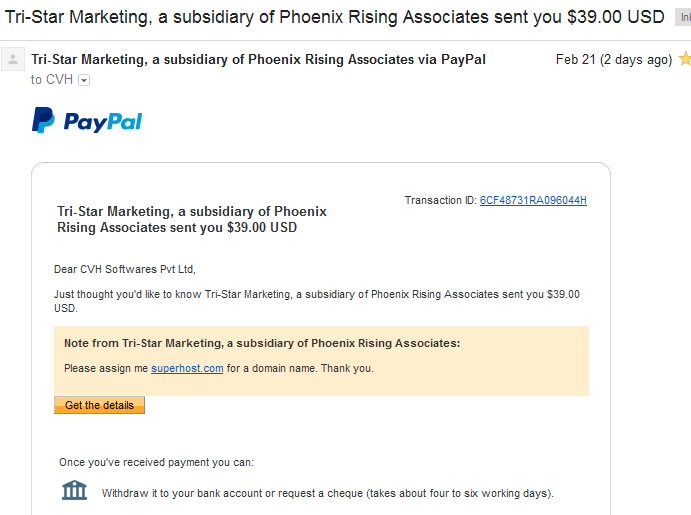This screenshot has width=691, height=515.
Task: Open the superhost.com link
Action: [187, 368]
